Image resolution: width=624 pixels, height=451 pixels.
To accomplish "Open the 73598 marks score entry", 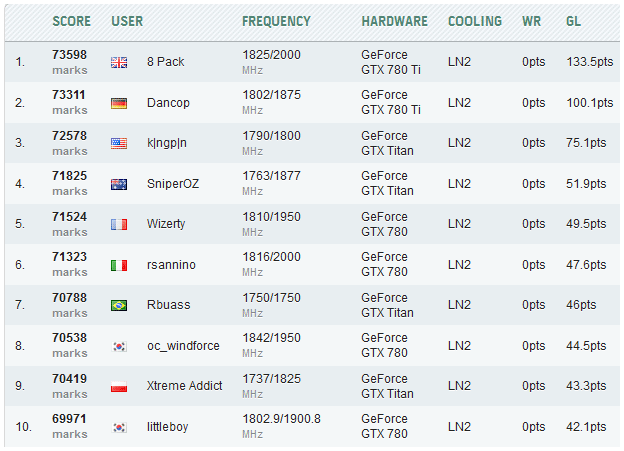I will click(70, 62).
